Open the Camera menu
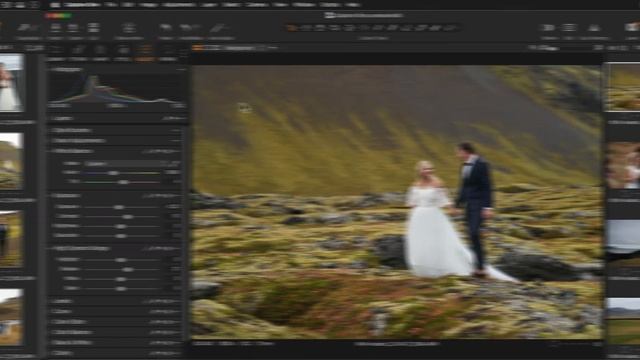This screenshot has height=360, width=640. 257,5
